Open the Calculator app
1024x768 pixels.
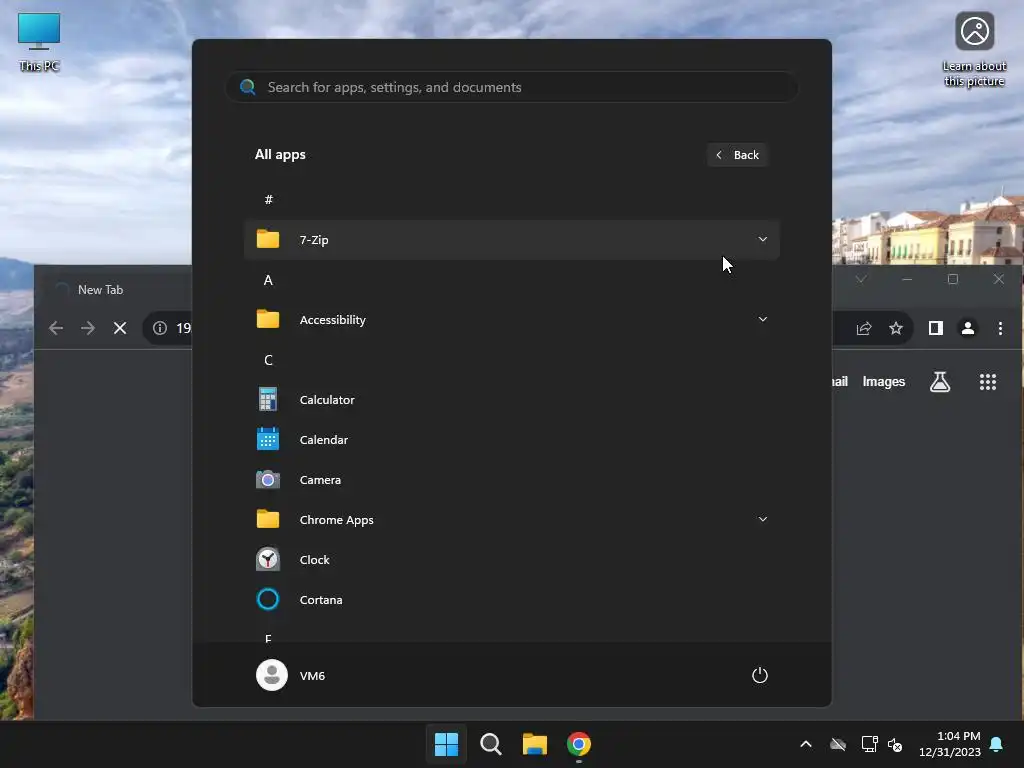click(511, 400)
